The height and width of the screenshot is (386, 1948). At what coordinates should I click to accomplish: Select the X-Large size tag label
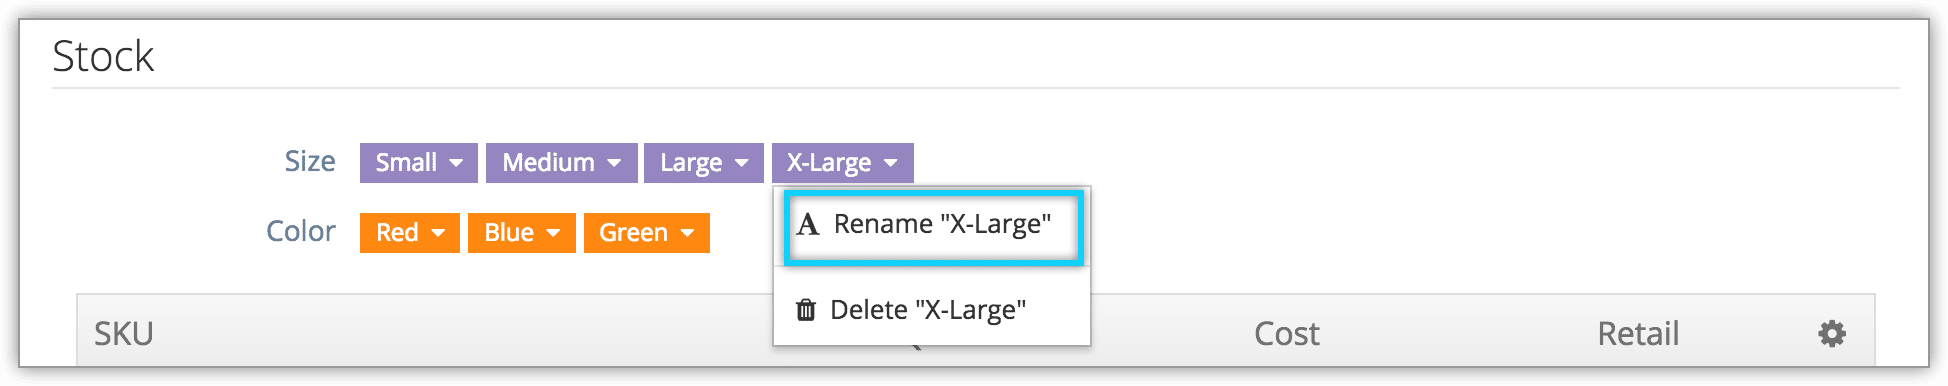829,163
